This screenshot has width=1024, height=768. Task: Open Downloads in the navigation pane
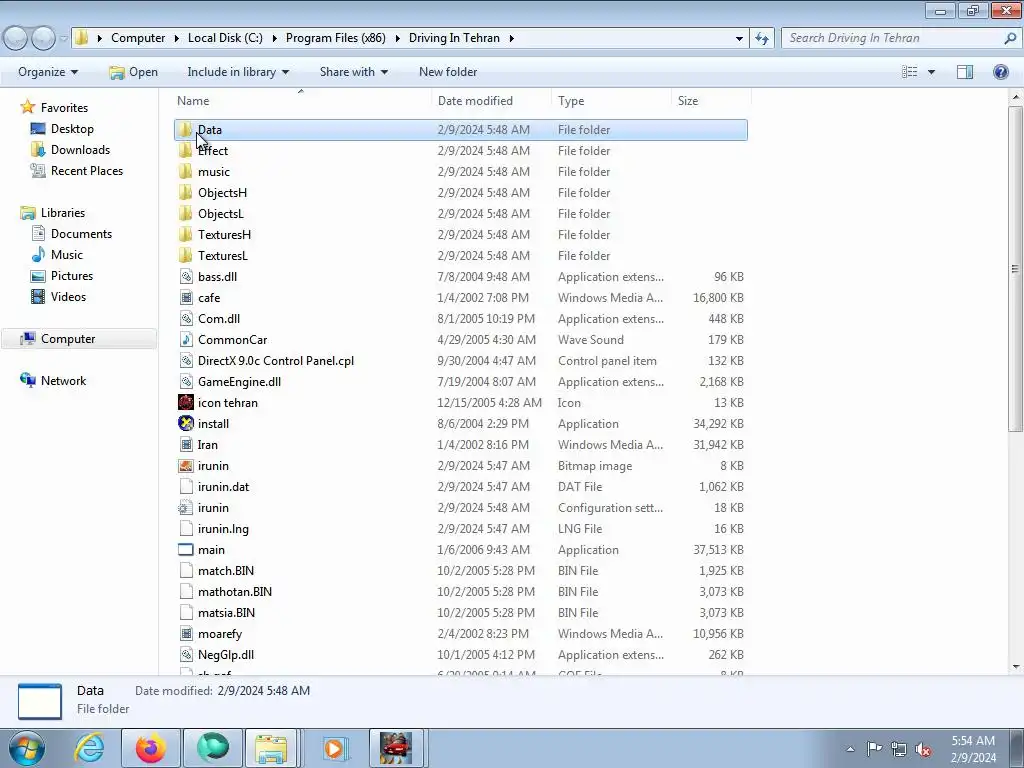[80, 150]
